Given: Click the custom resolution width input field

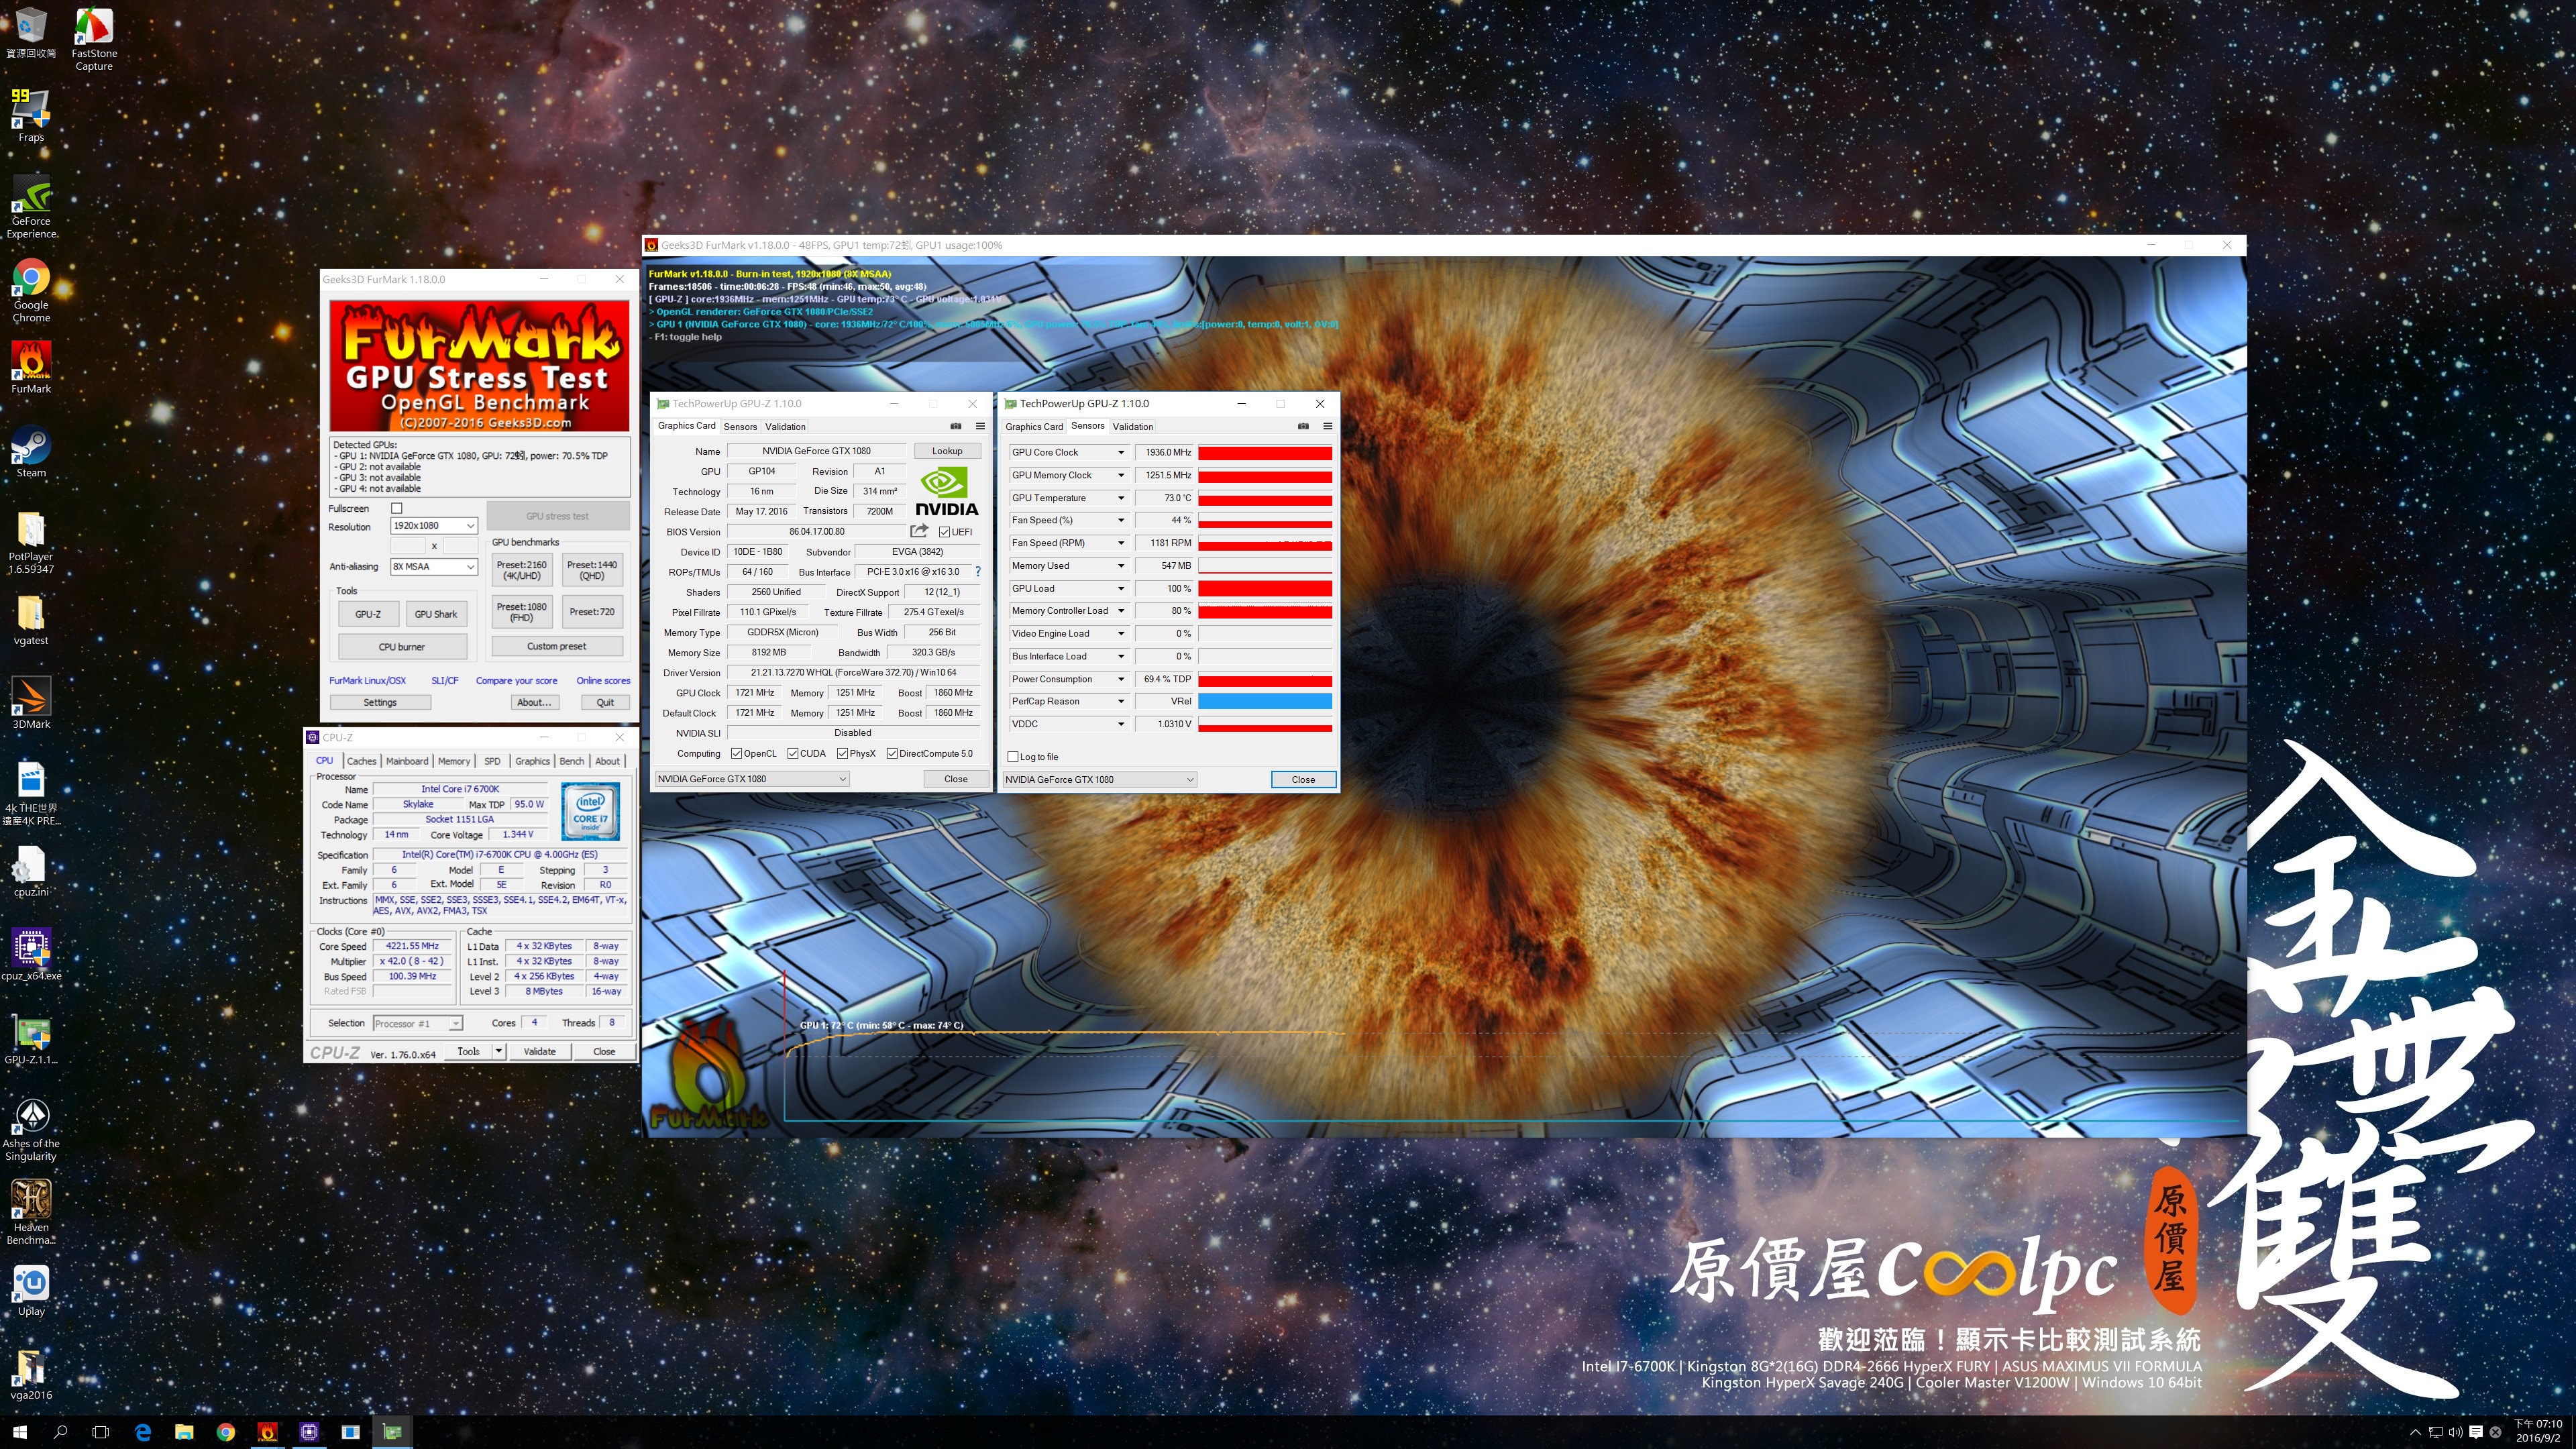Looking at the screenshot, I should click(x=408, y=546).
